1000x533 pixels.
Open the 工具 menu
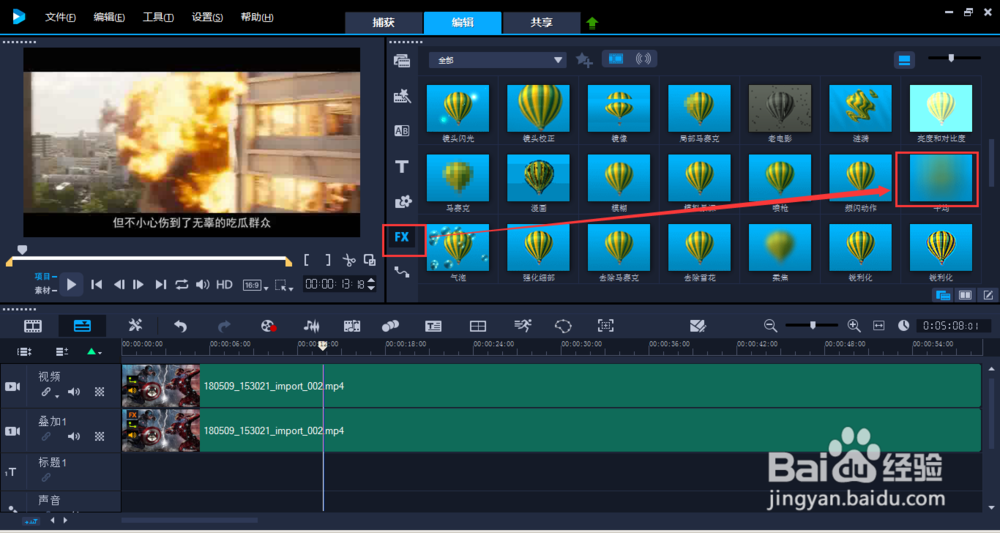pos(158,17)
